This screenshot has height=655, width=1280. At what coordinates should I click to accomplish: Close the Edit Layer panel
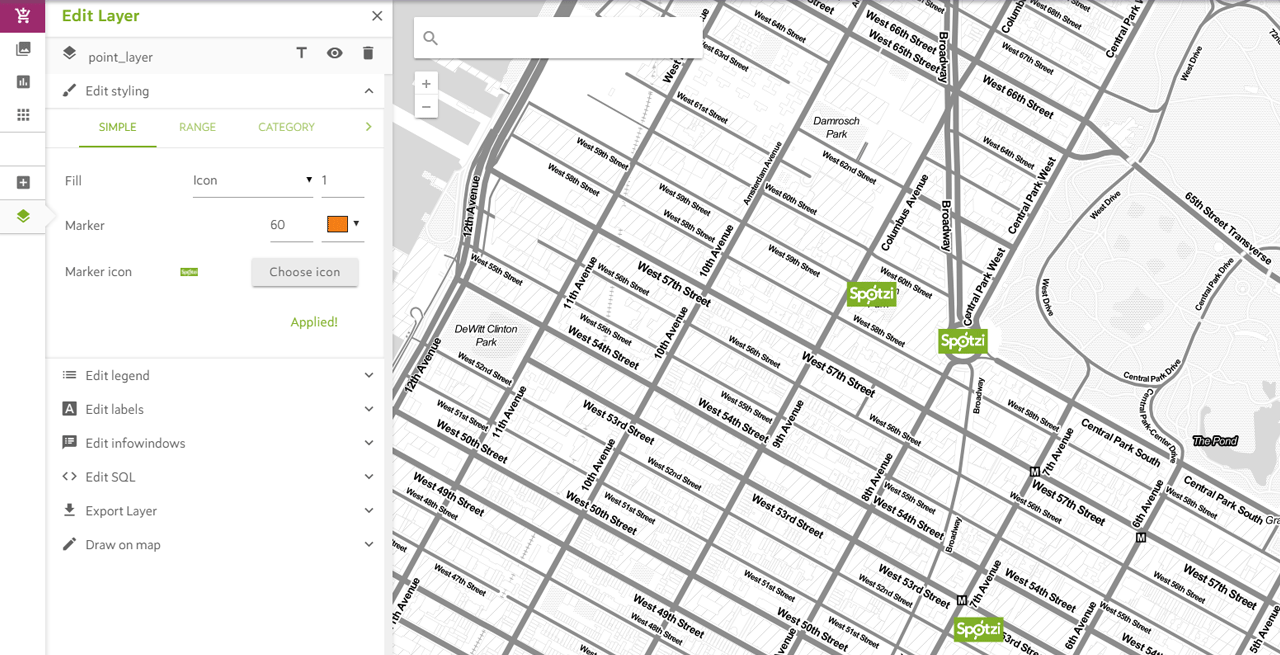pos(377,16)
